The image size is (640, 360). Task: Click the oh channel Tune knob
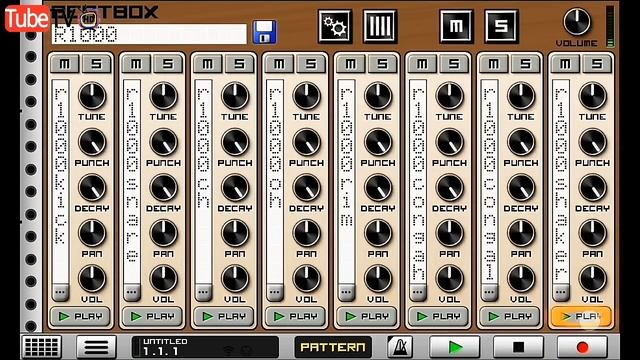306,96
